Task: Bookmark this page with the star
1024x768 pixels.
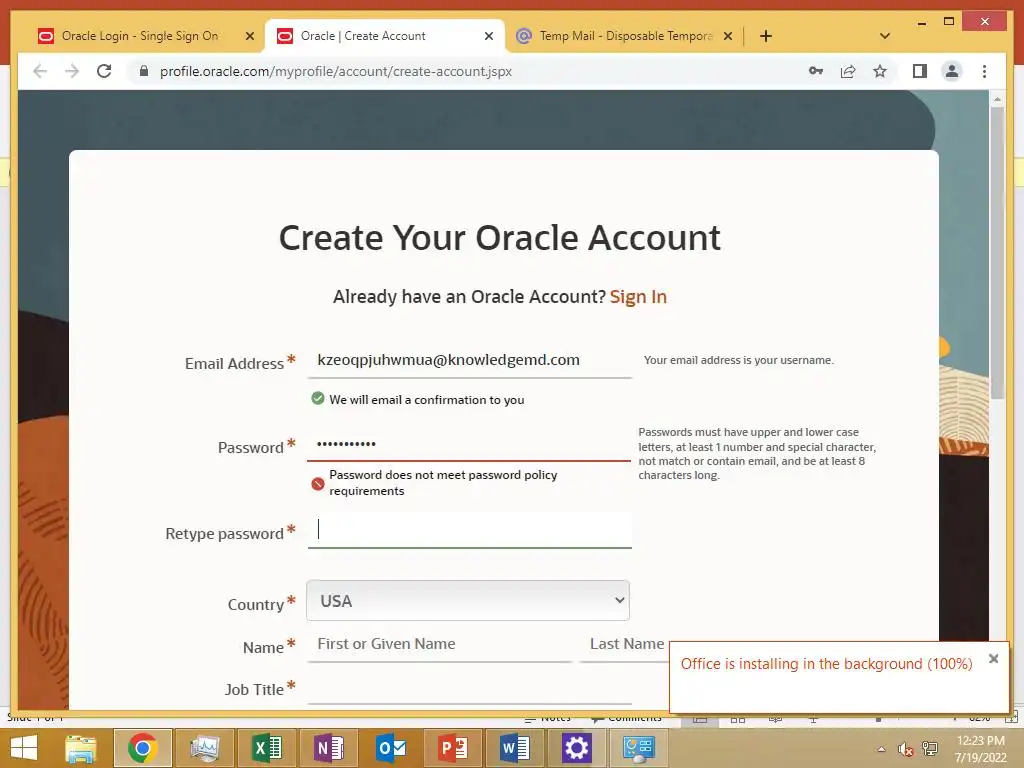Action: [x=880, y=71]
